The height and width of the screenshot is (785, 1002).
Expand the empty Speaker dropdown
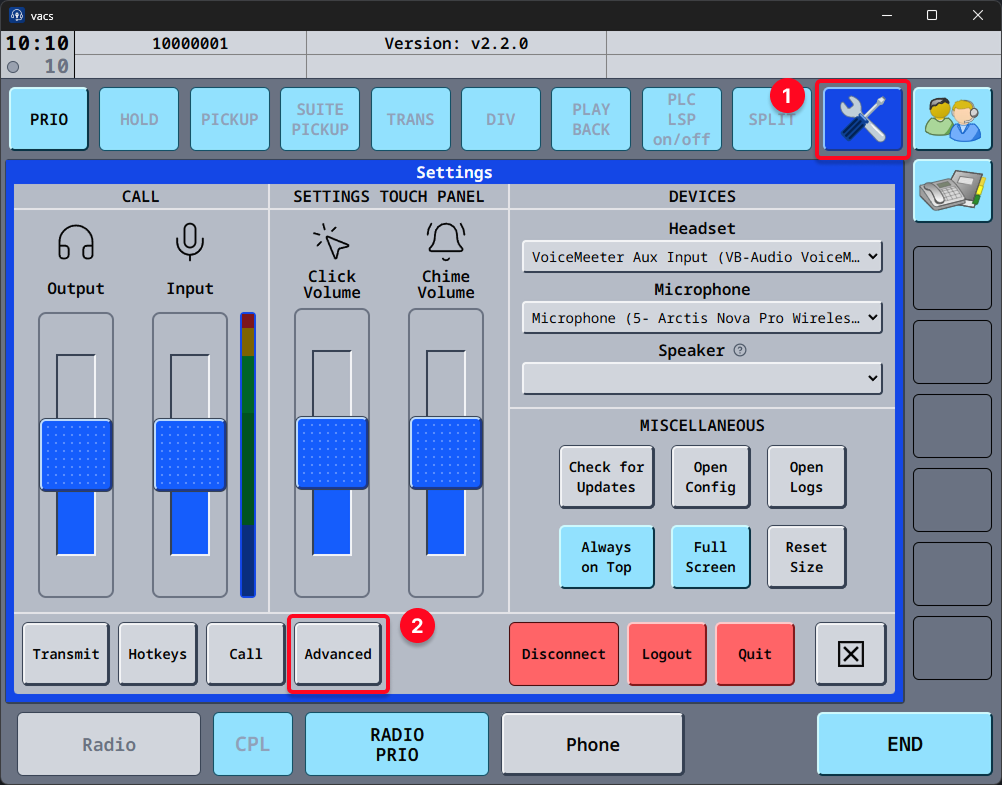click(x=702, y=378)
